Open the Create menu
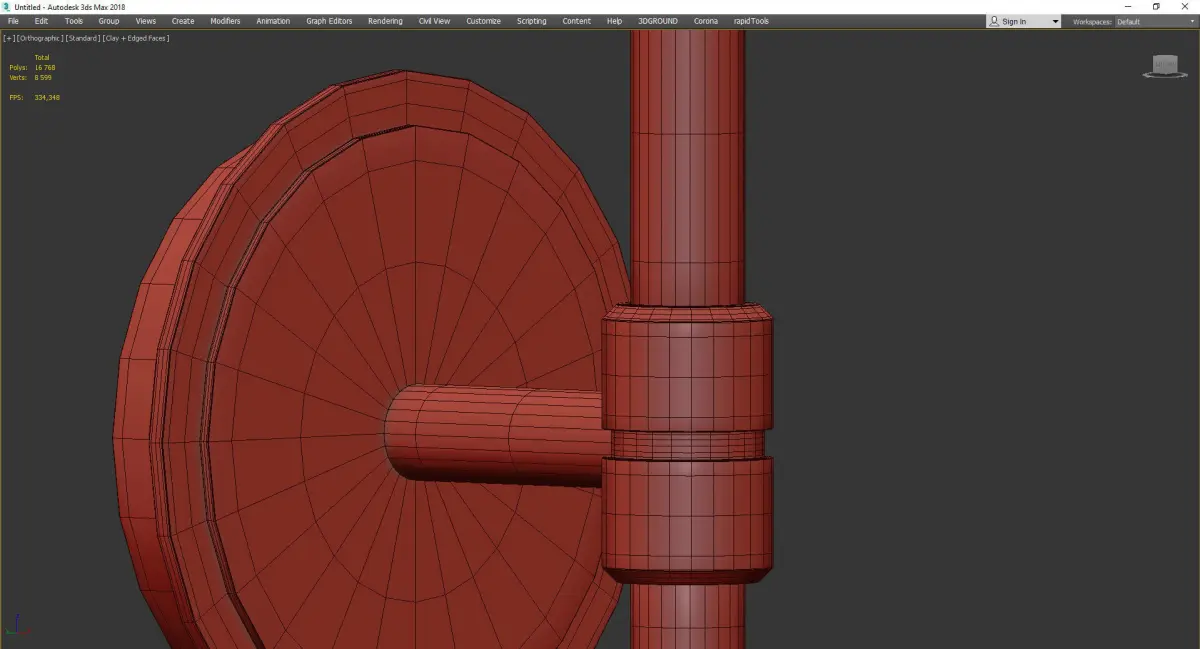This screenshot has width=1200, height=649. (x=183, y=21)
